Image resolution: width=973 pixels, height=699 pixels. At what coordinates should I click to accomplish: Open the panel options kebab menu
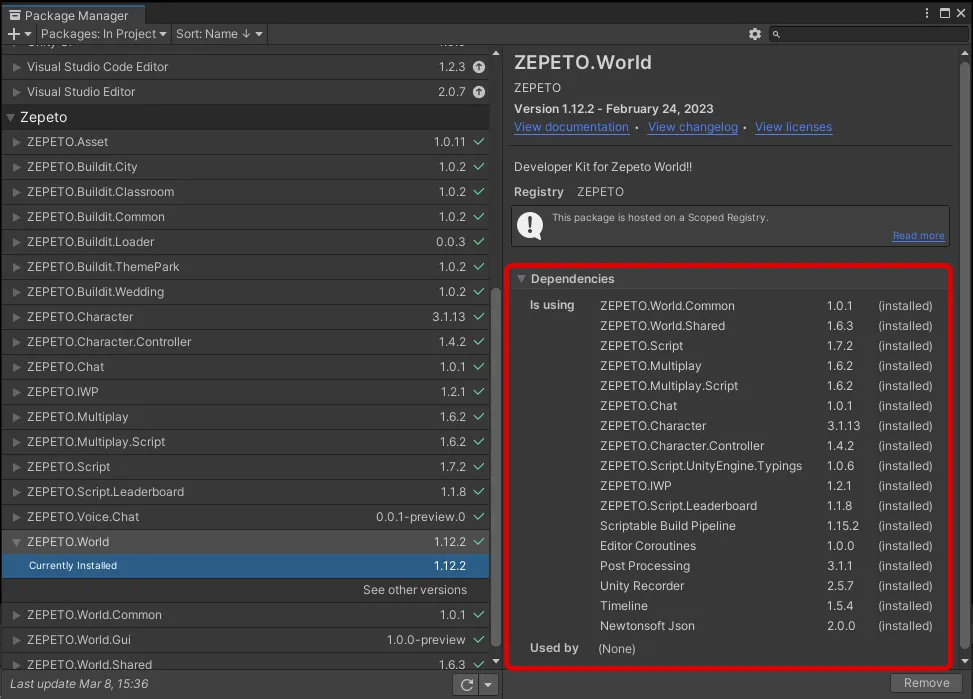(926, 11)
